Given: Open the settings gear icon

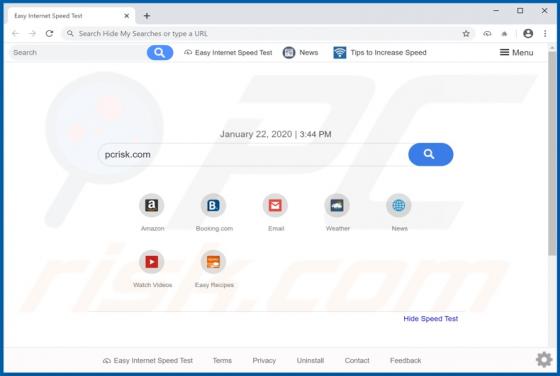Looking at the screenshot, I should point(544,359).
